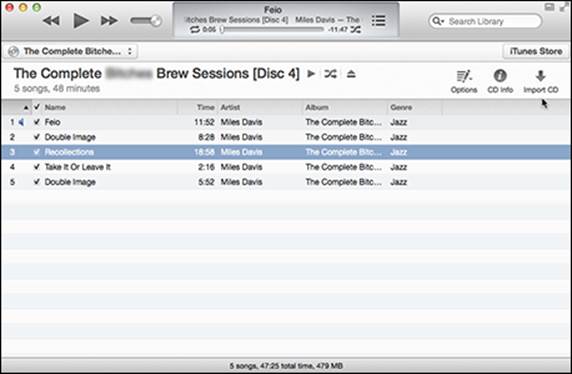Toggle shuffle icon next to remaining time

[356, 30]
